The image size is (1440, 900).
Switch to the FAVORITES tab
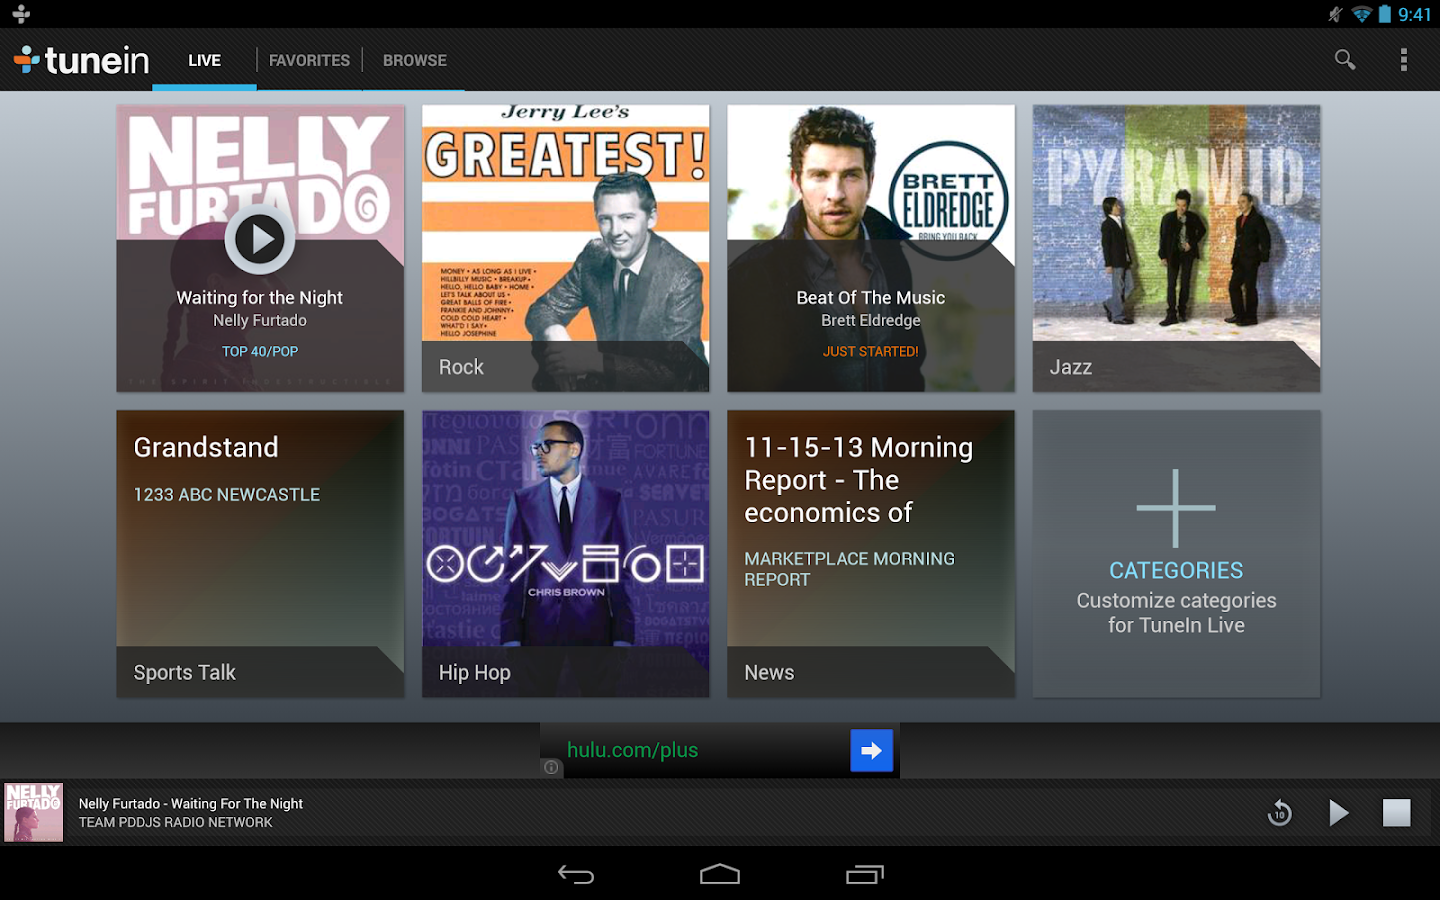[309, 60]
